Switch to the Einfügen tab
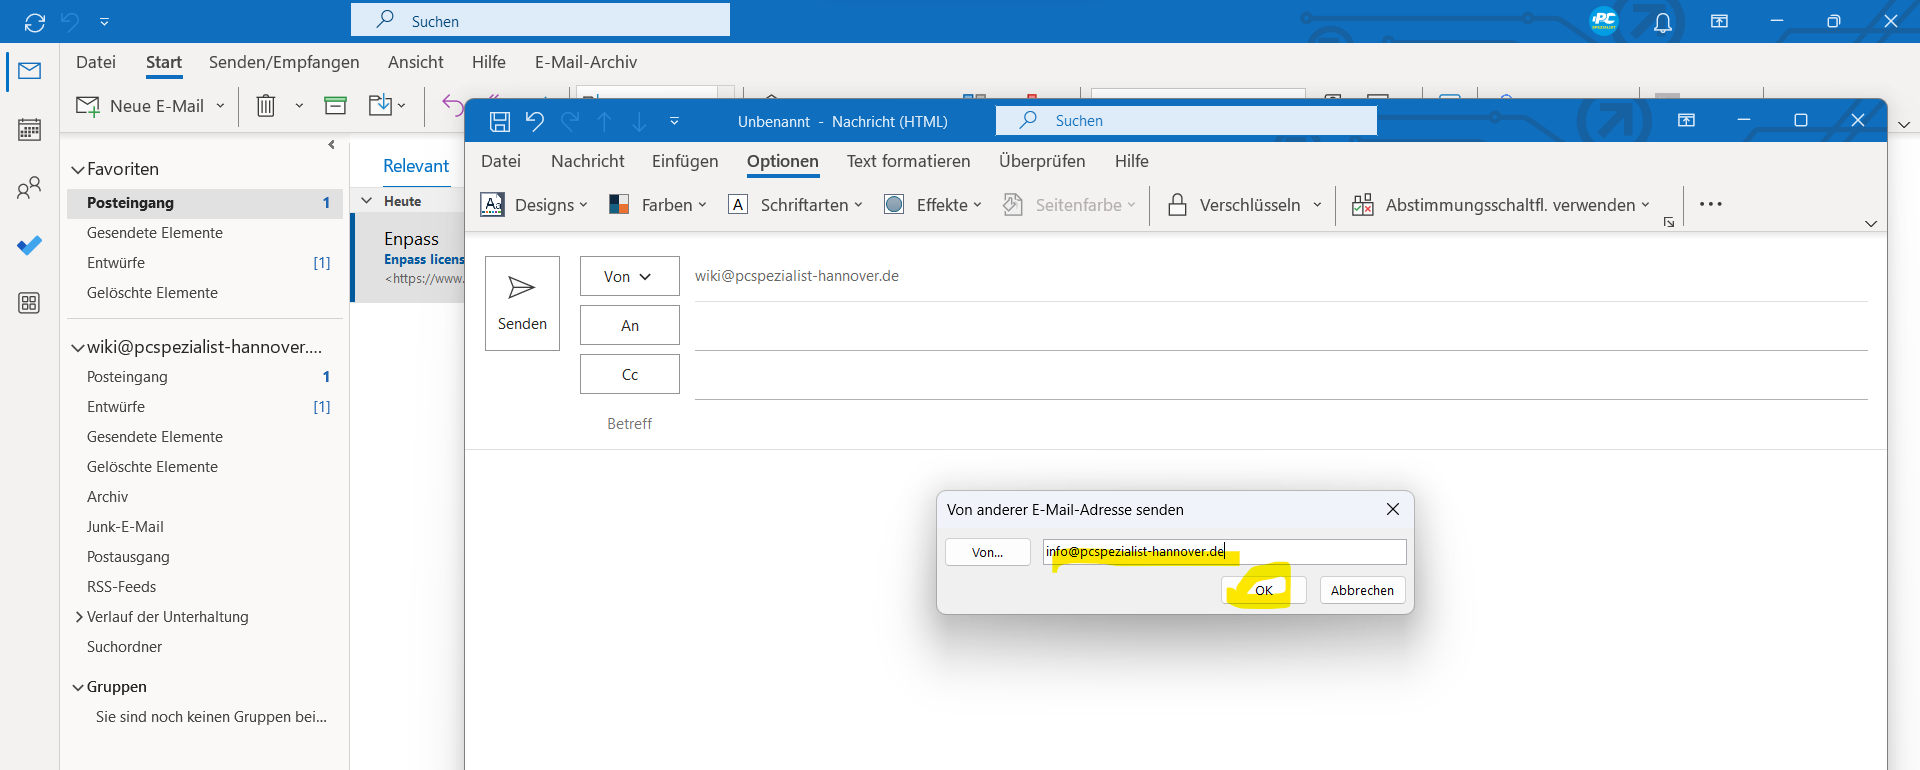 685,161
